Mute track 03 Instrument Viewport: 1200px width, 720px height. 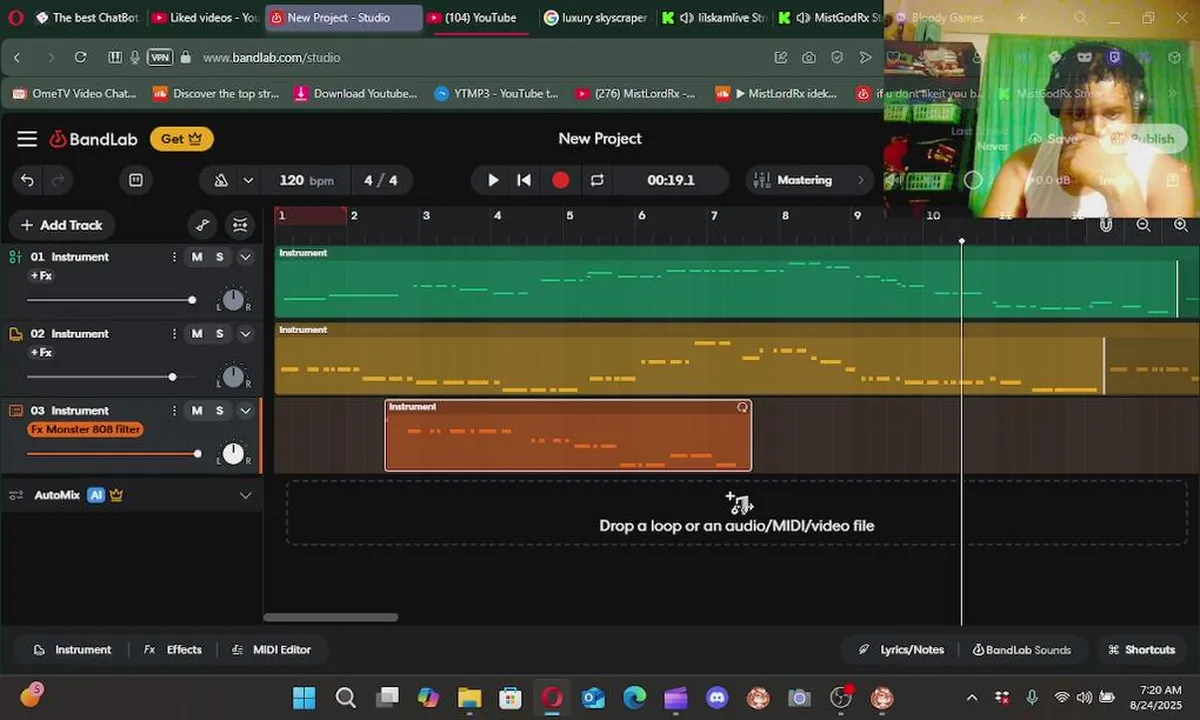pyautogui.click(x=197, y=411)
